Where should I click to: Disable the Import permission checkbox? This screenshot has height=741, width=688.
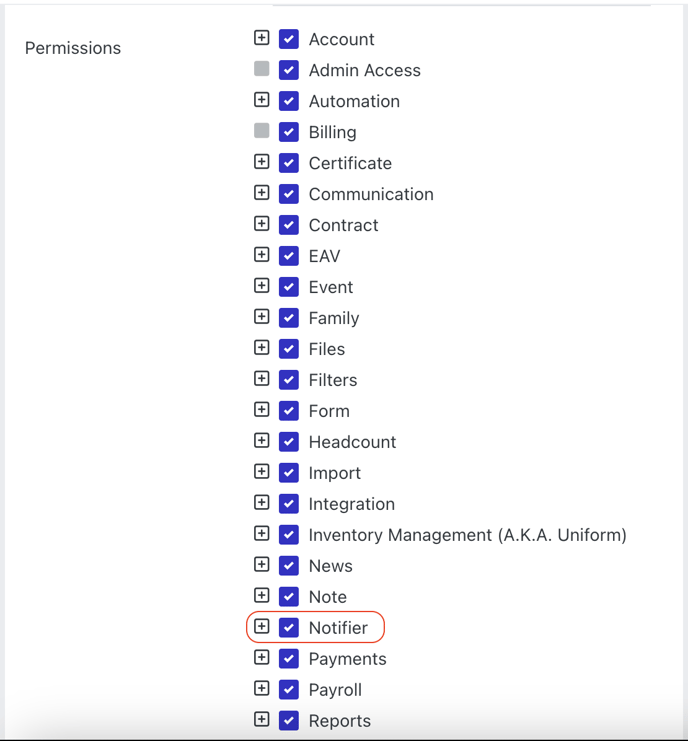point(289,473)
